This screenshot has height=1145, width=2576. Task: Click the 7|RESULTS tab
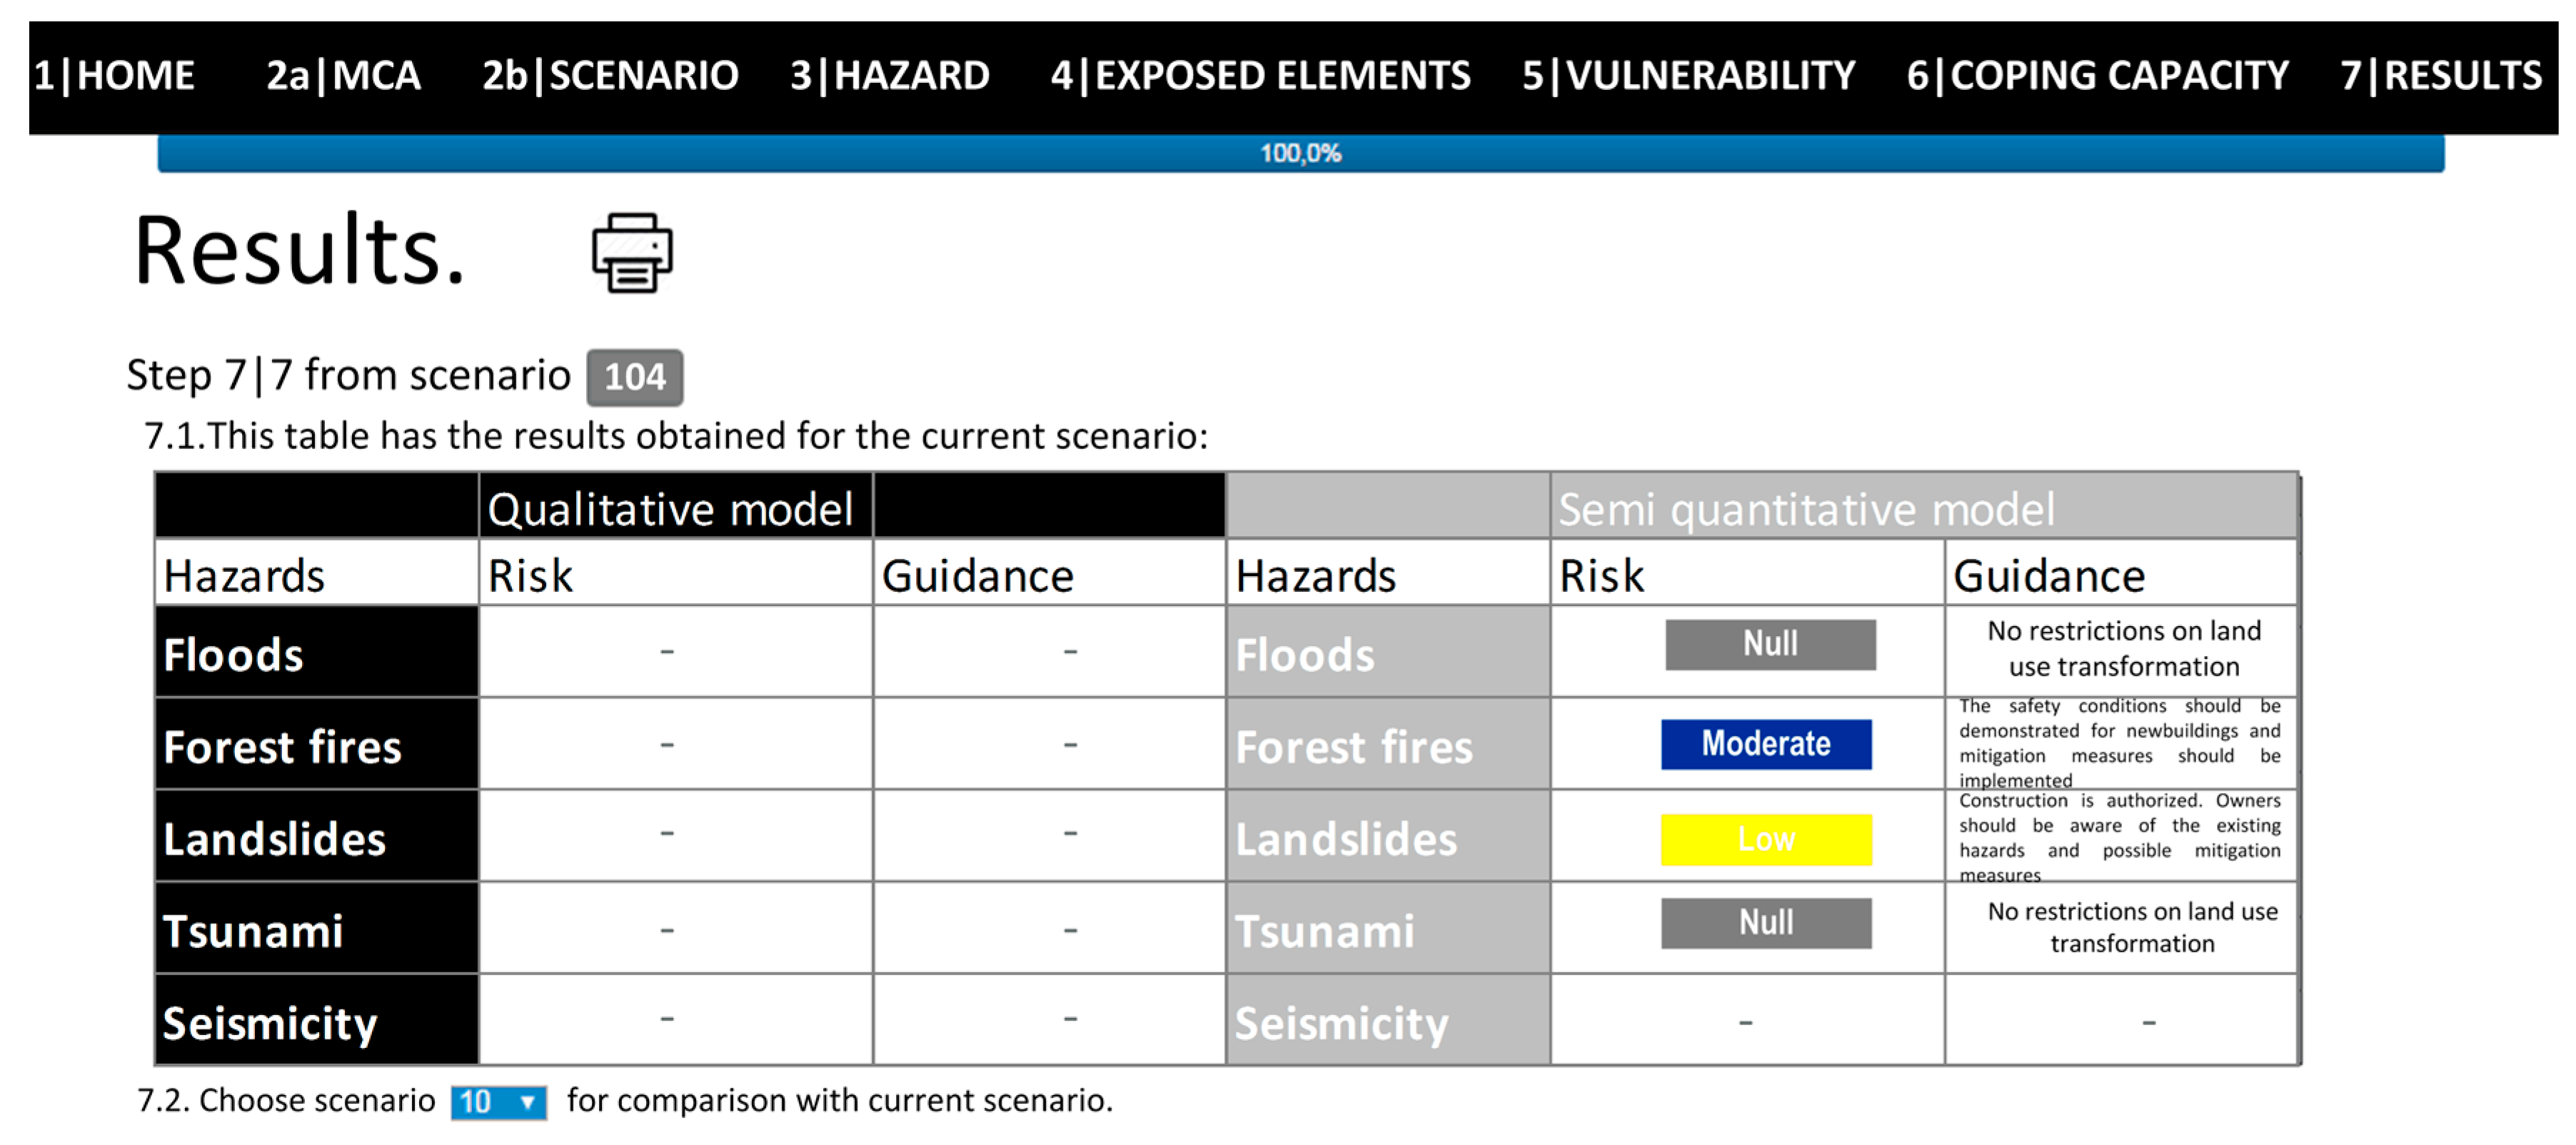(x=2440, y=76)
